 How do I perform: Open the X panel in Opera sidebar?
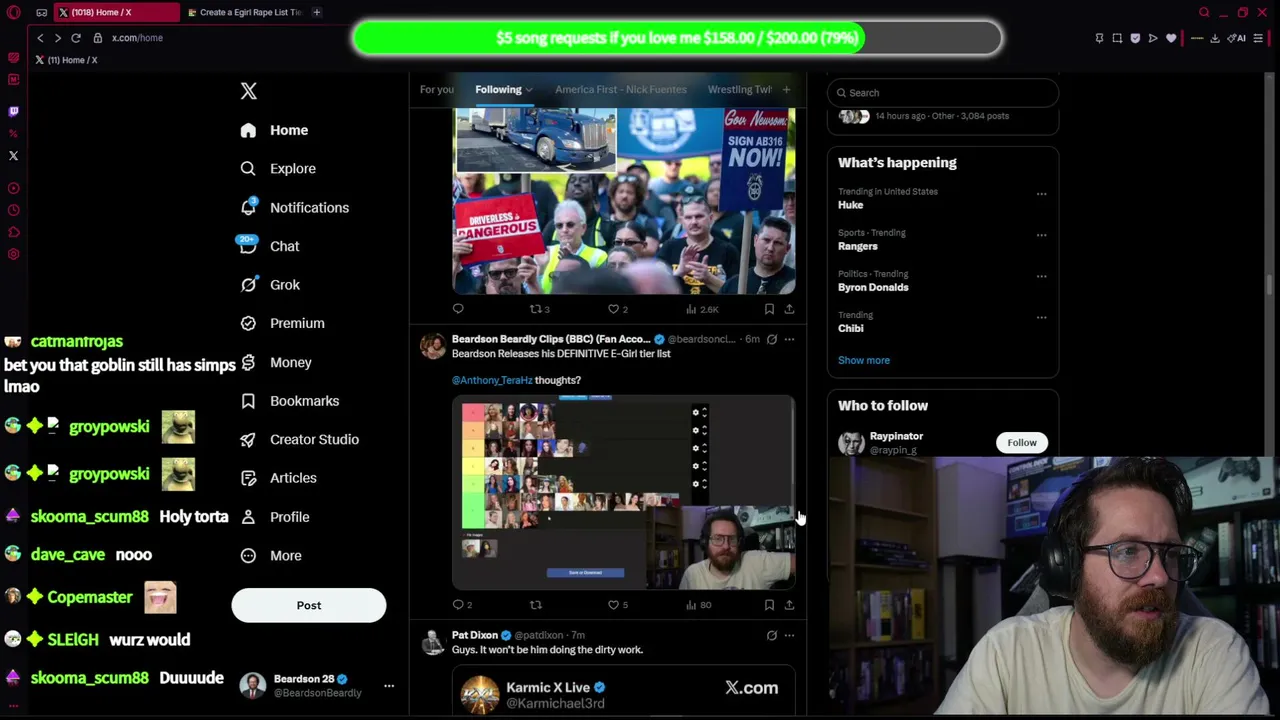[13, 155]
